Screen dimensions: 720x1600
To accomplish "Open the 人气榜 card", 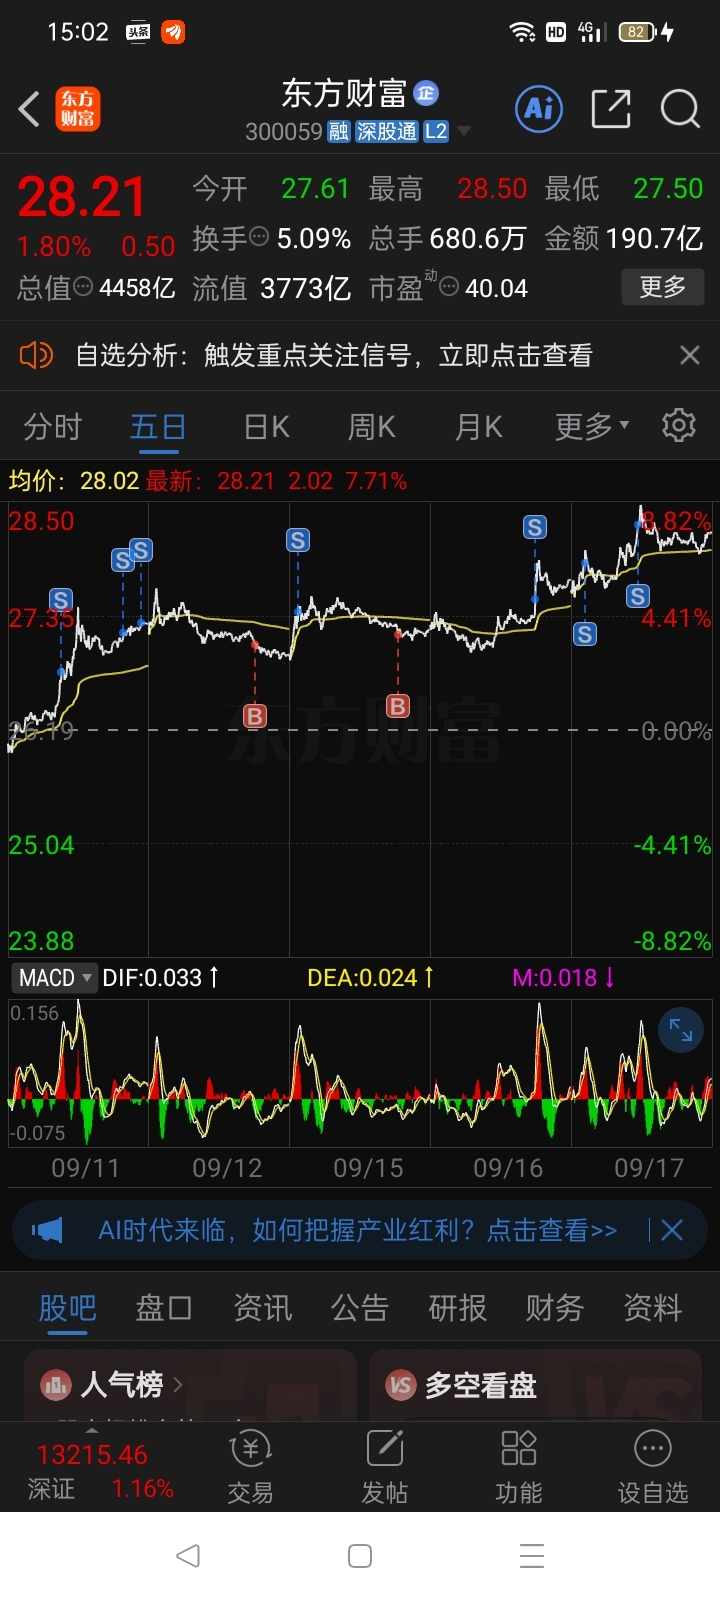I will click(190, 1385).
